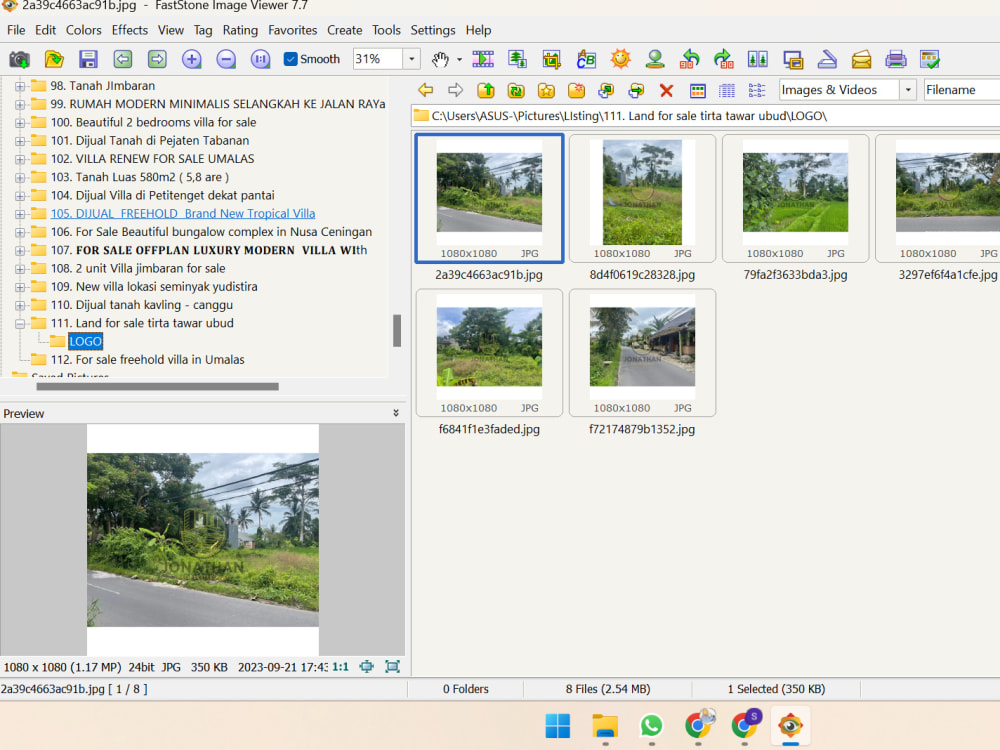Viewport: 1000px width, 750px height.
Task: Add the folder to favorites with the star icon
Action: point(546,91)
